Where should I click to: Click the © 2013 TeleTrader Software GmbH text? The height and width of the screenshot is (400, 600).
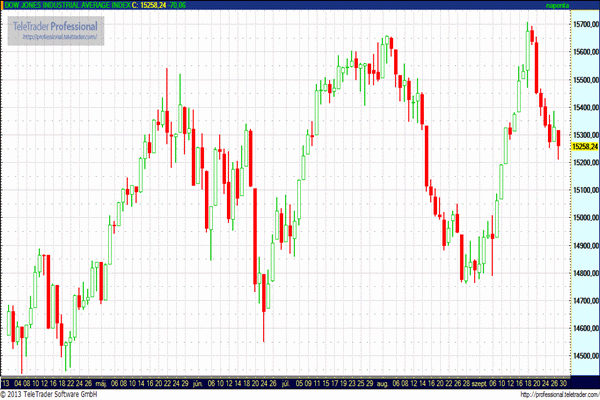point(50,394)
